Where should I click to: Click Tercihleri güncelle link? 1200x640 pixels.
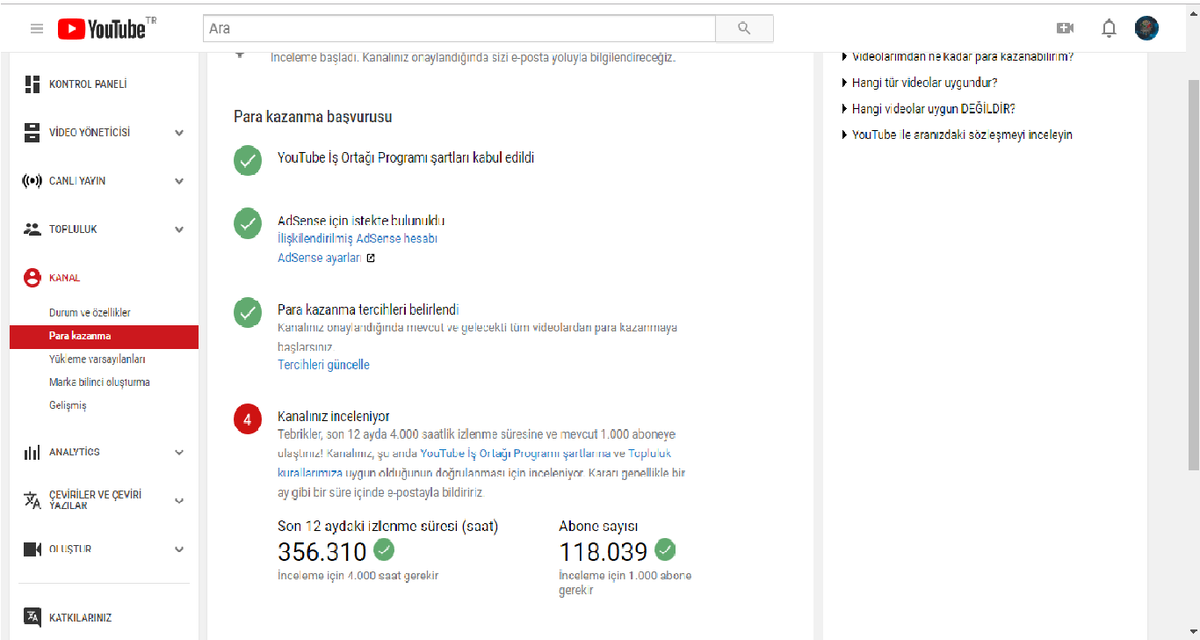(x=323, y=365)
